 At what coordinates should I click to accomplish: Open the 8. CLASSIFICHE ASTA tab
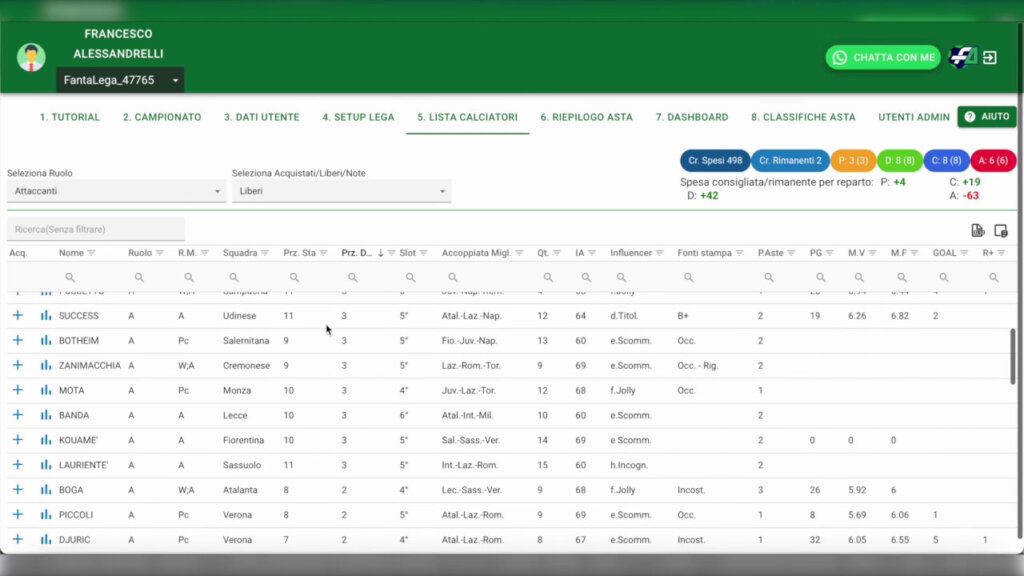[x=803, y=117]
